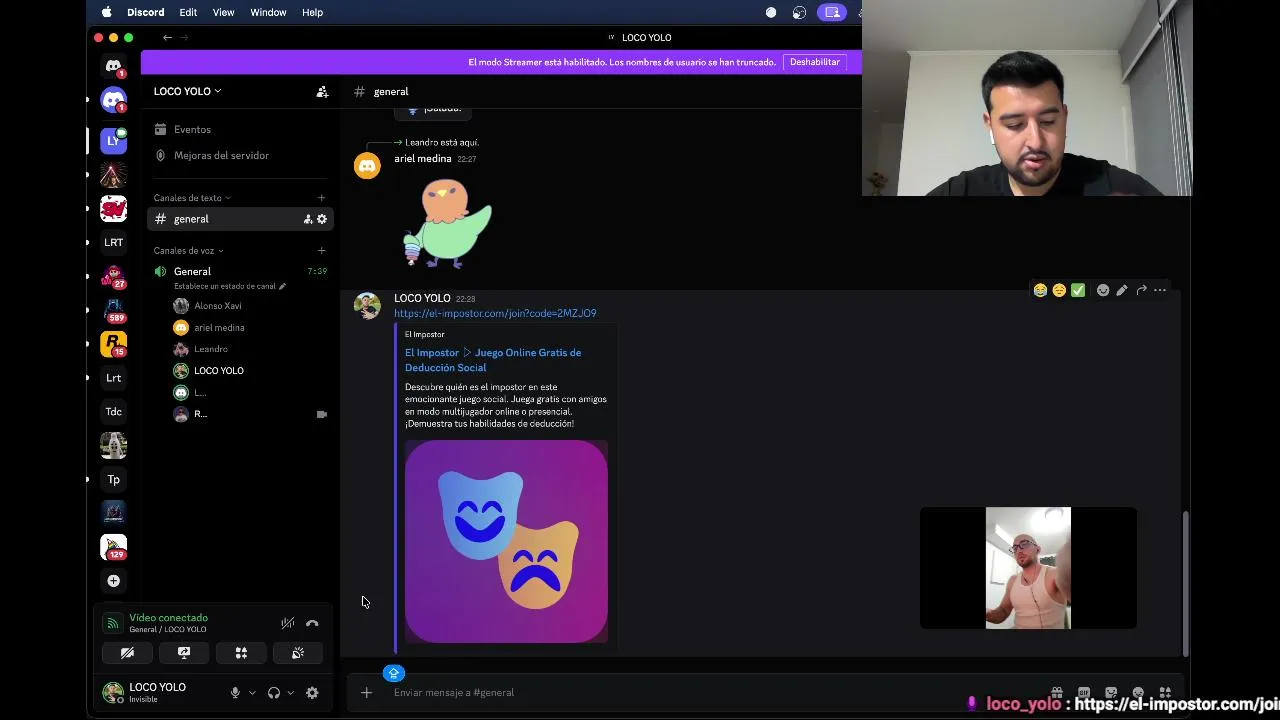1280x720 pixels.
Task: Collapse Canales de texto category
Action: pos(192,198)
